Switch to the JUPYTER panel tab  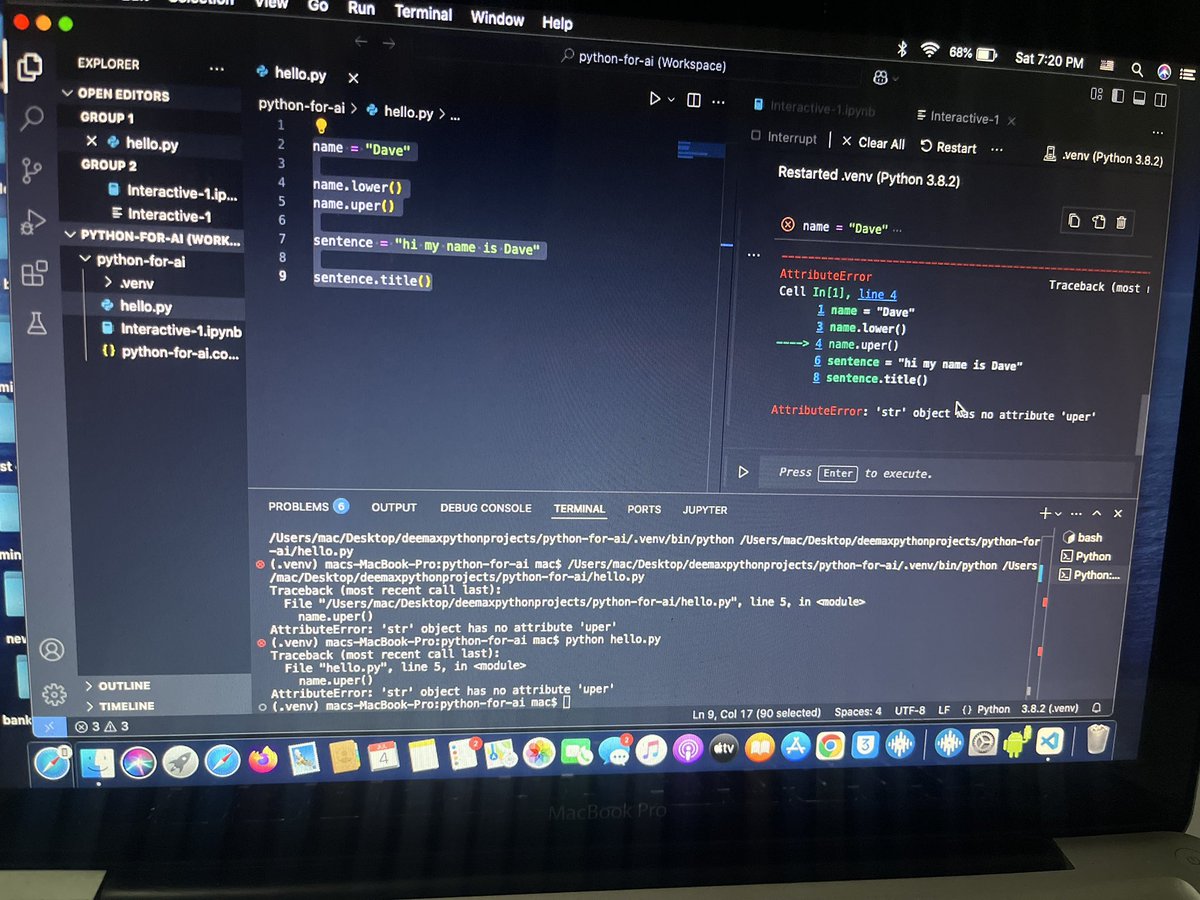click(x=705, y=510)
